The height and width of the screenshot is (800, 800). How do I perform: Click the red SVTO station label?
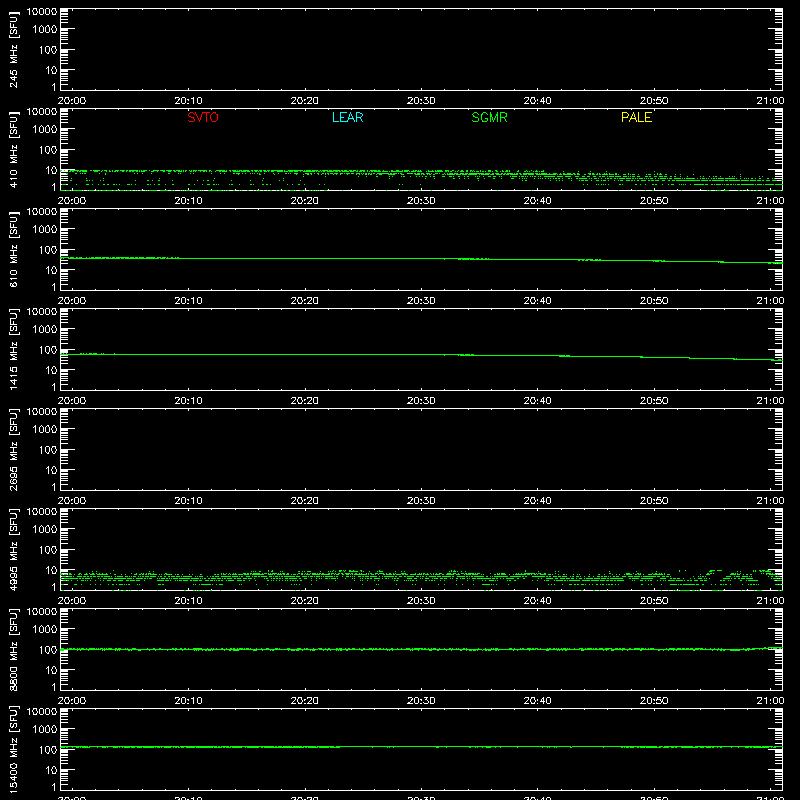tap(203, 117)
